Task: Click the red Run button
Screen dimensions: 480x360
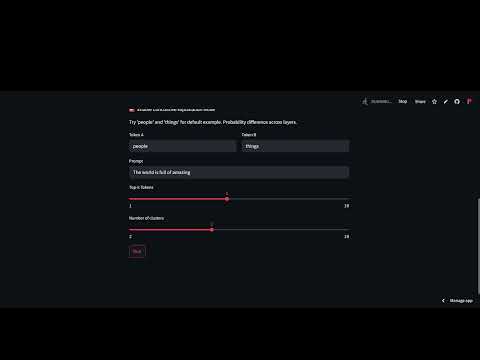Action: (x=137, y=251)
